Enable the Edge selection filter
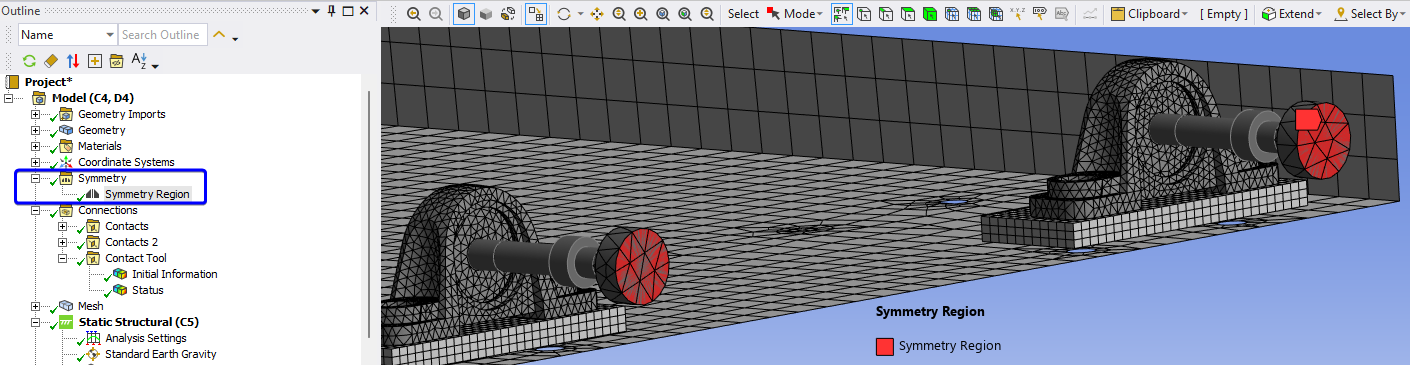The image size is (1410, 365). pyautogui.click(x=885, y=14)
